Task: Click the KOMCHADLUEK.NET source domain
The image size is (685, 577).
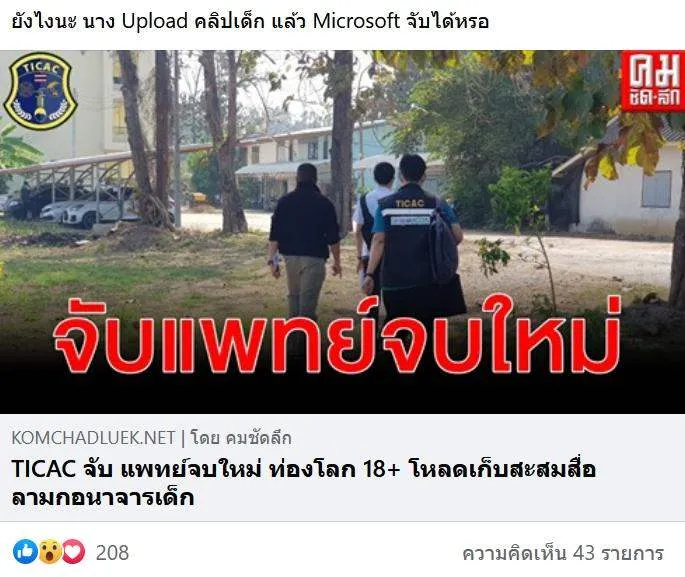Action: pos(93,438)
